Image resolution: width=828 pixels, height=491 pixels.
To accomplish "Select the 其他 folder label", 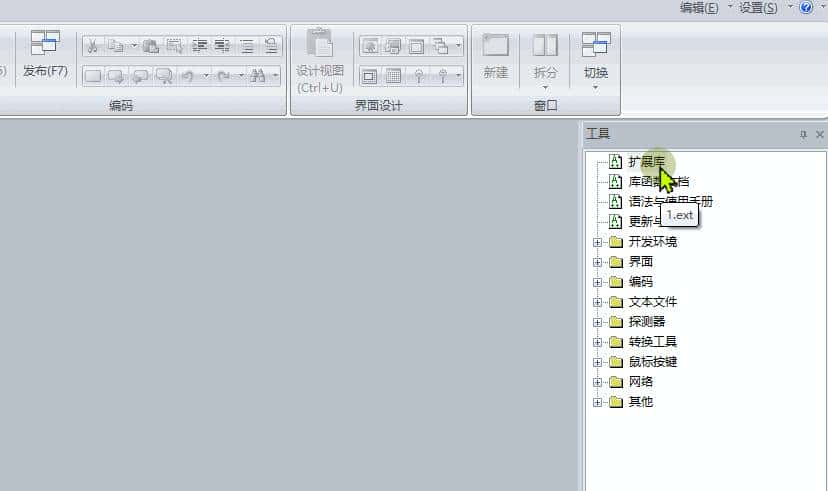I will pyautogui.click(x=641, y=402).
